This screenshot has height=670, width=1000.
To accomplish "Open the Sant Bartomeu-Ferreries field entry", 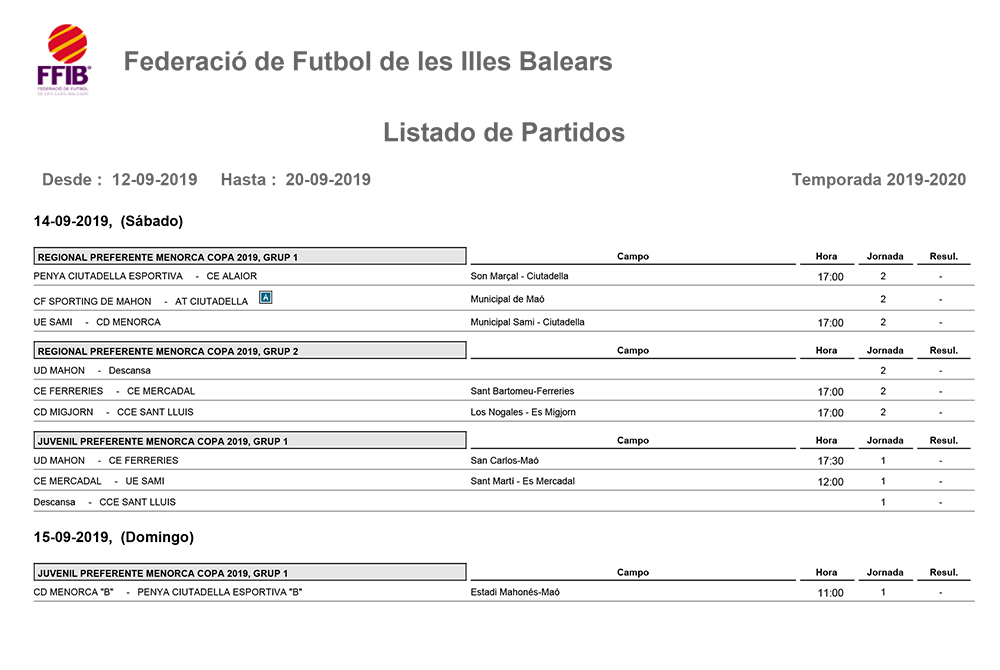I will [x=522, y=391].
